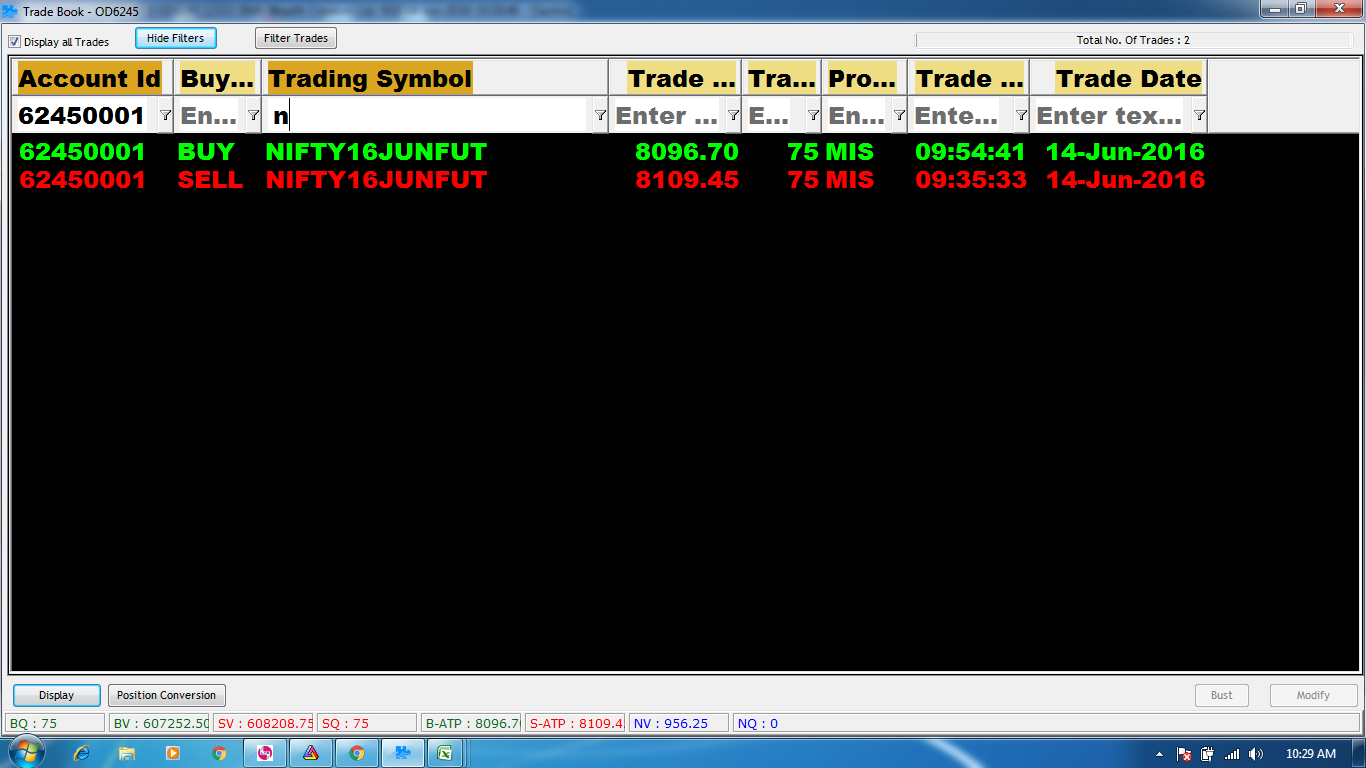
Task: Click the Trading Symbol column filter icon
Action: [600, 116]
